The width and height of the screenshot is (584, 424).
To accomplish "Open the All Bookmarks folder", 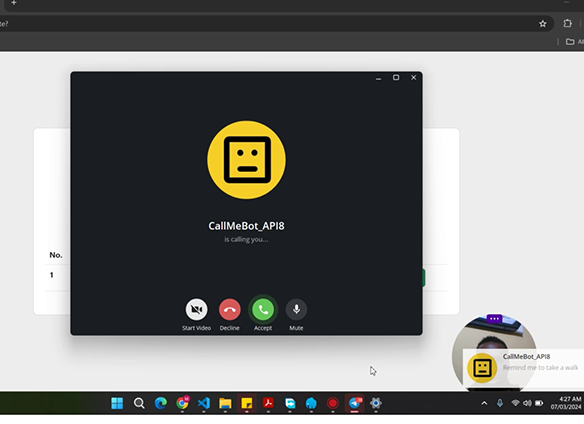I will (575, 41).
